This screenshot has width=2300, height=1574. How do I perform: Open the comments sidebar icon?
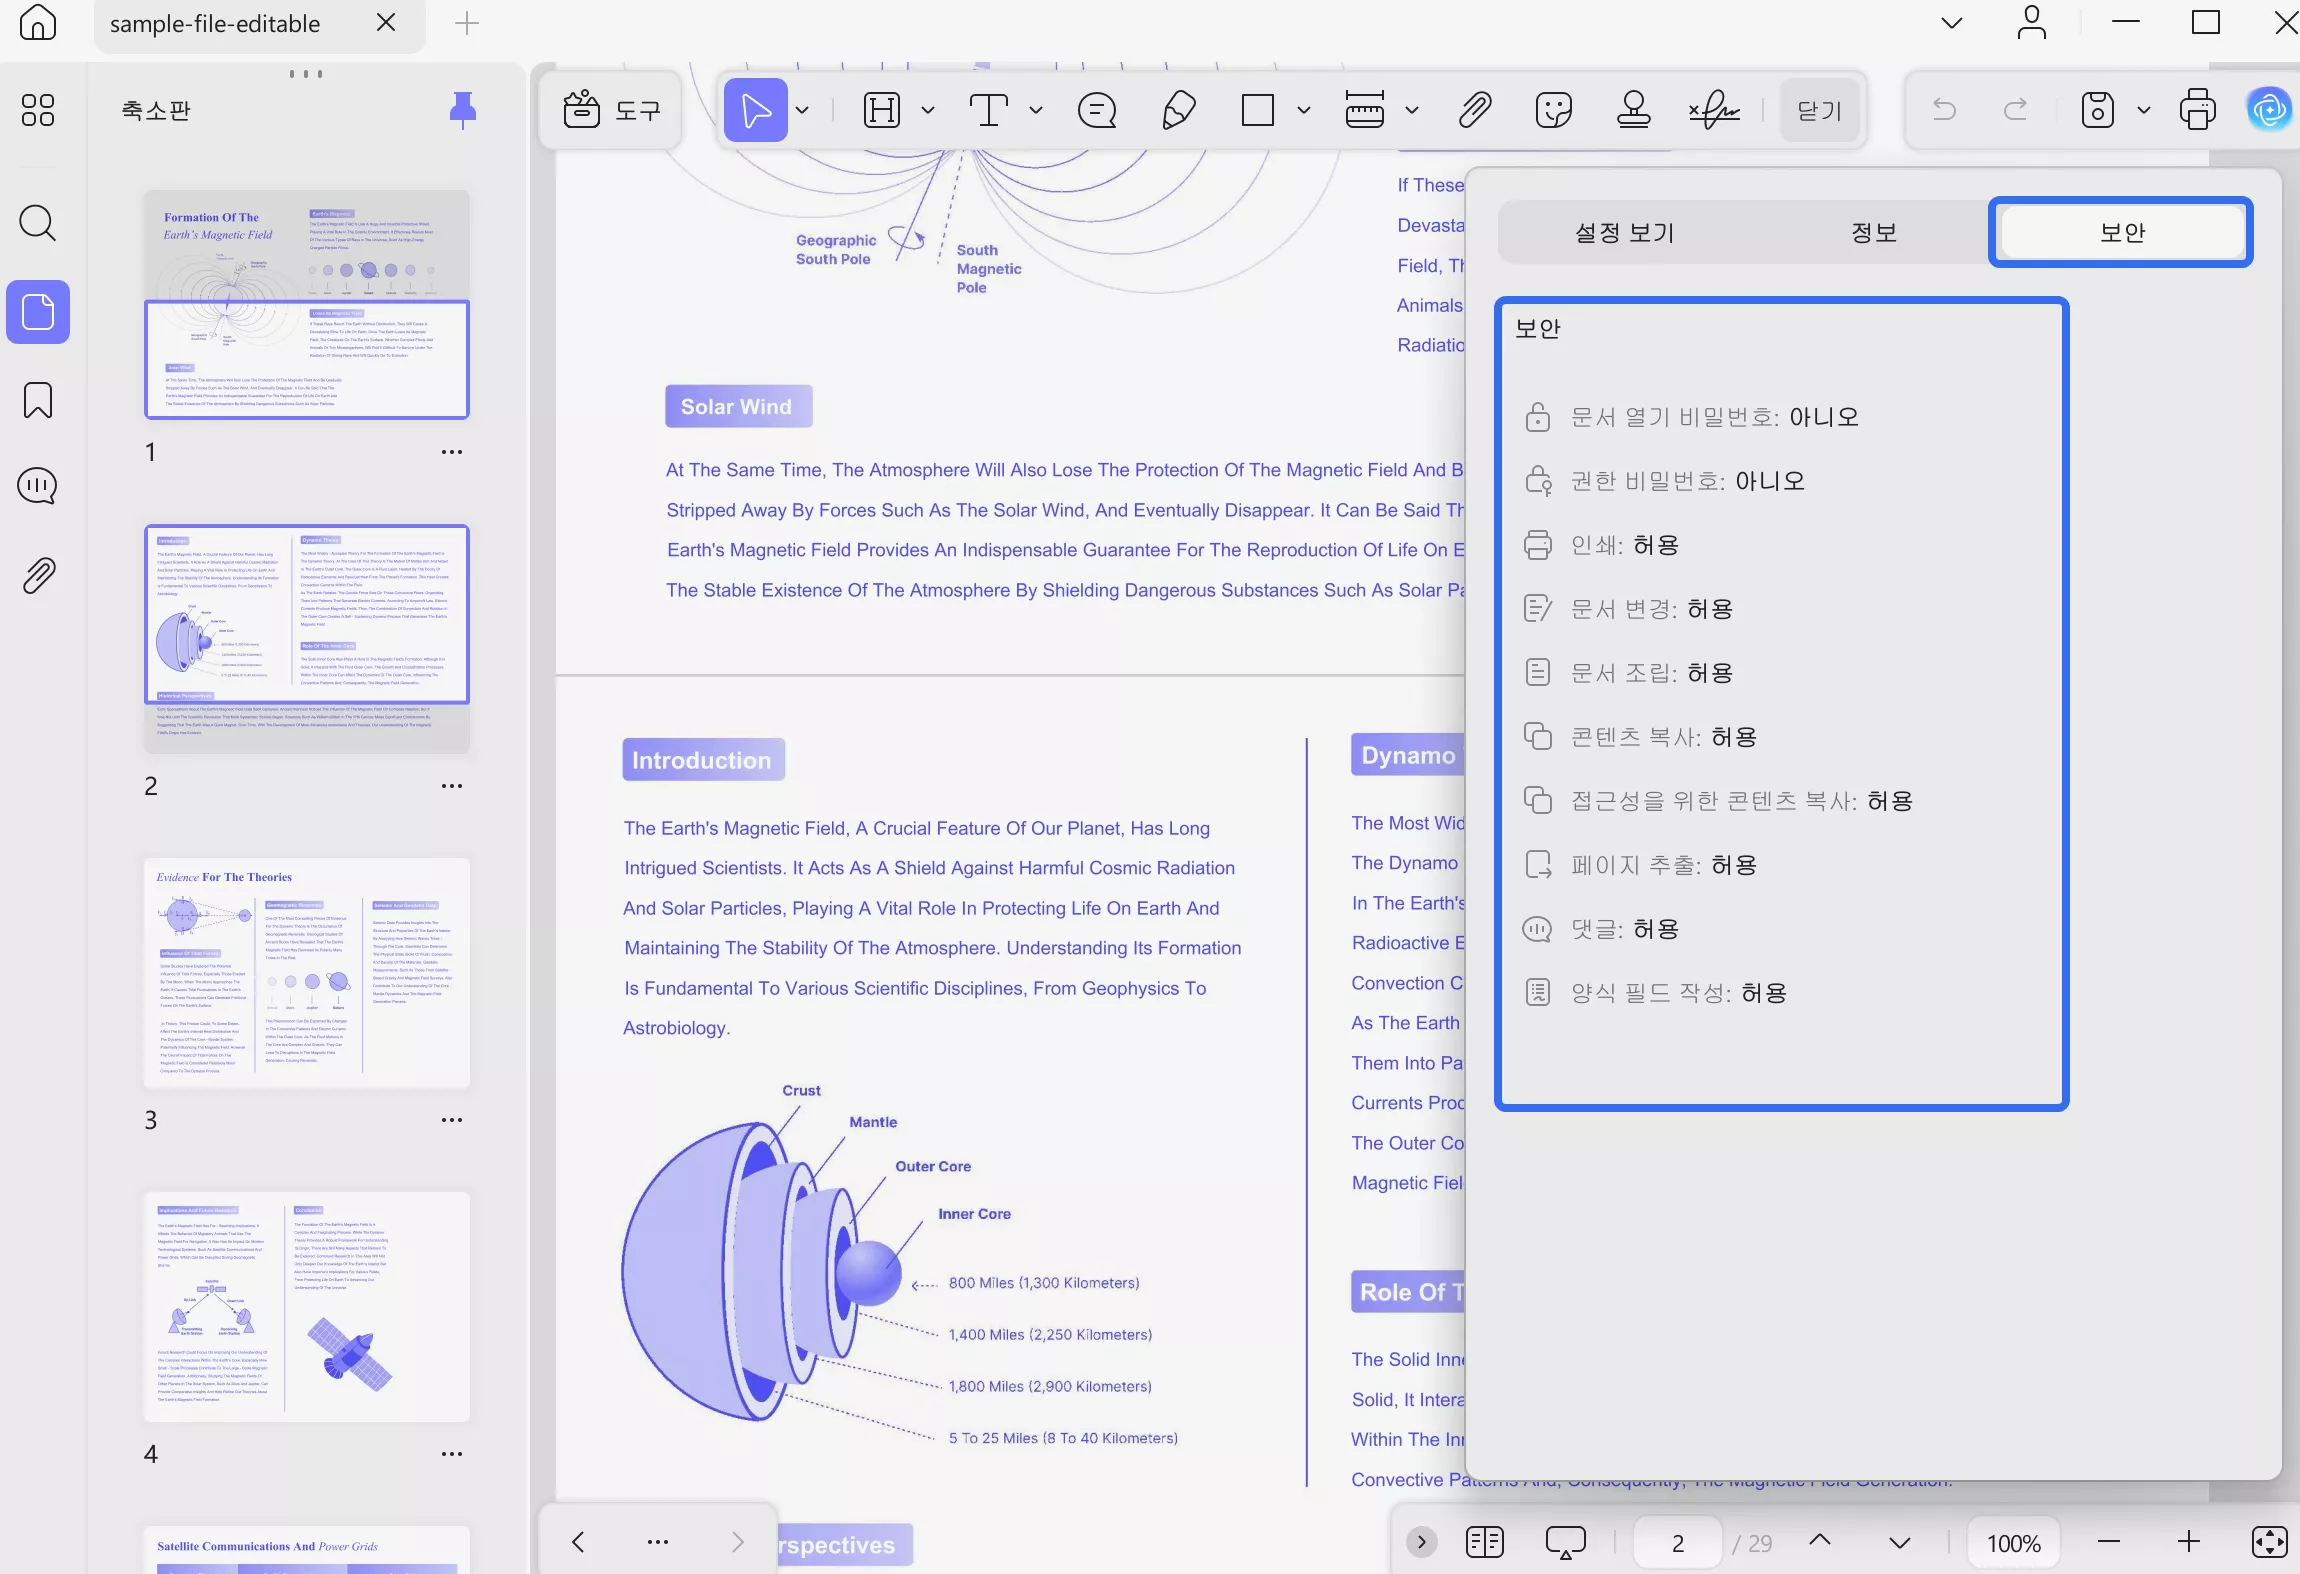pos(38,487)
